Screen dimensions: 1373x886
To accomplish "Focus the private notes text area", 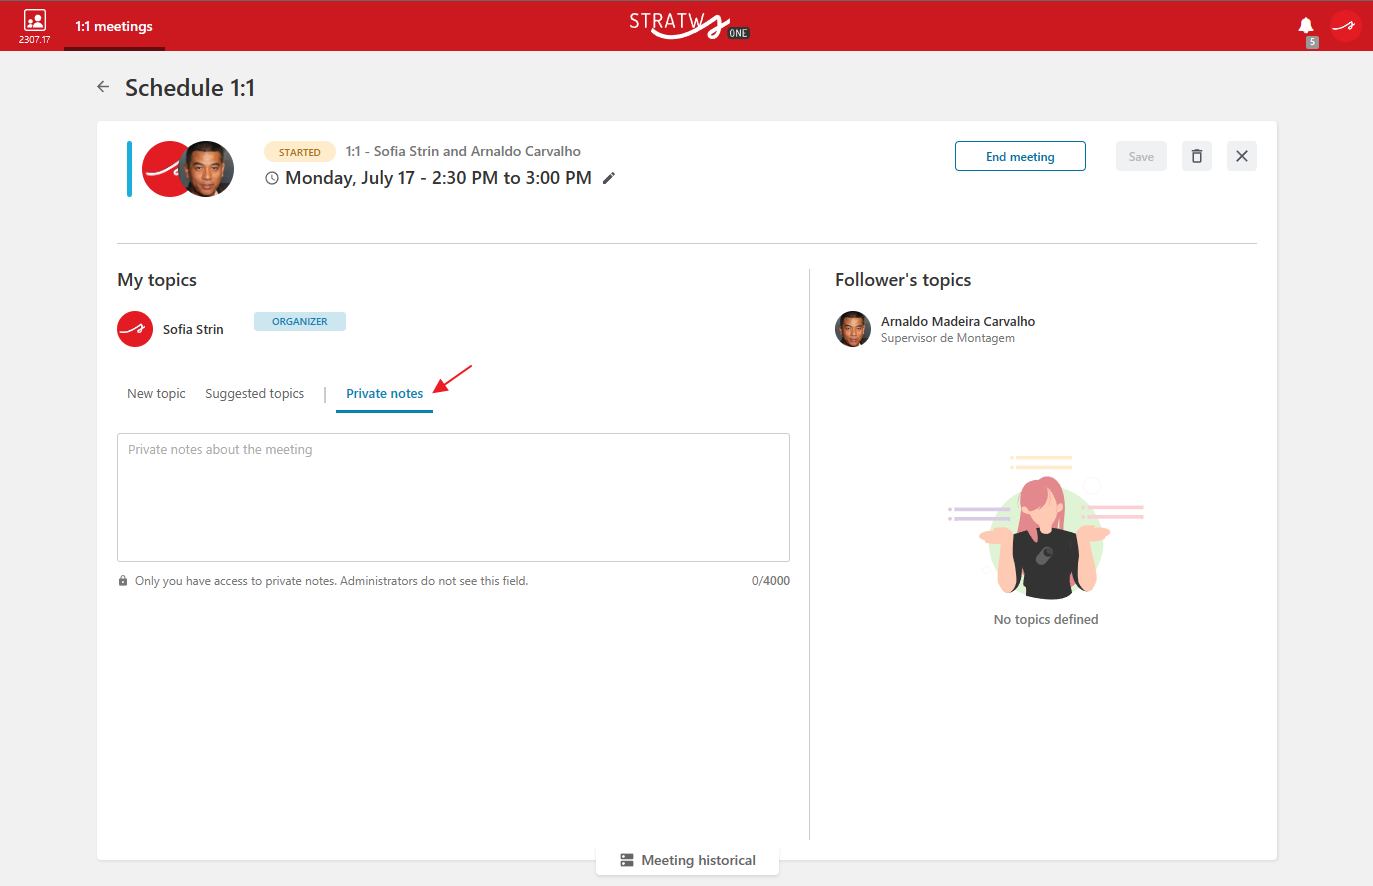I will click(453, 497).
